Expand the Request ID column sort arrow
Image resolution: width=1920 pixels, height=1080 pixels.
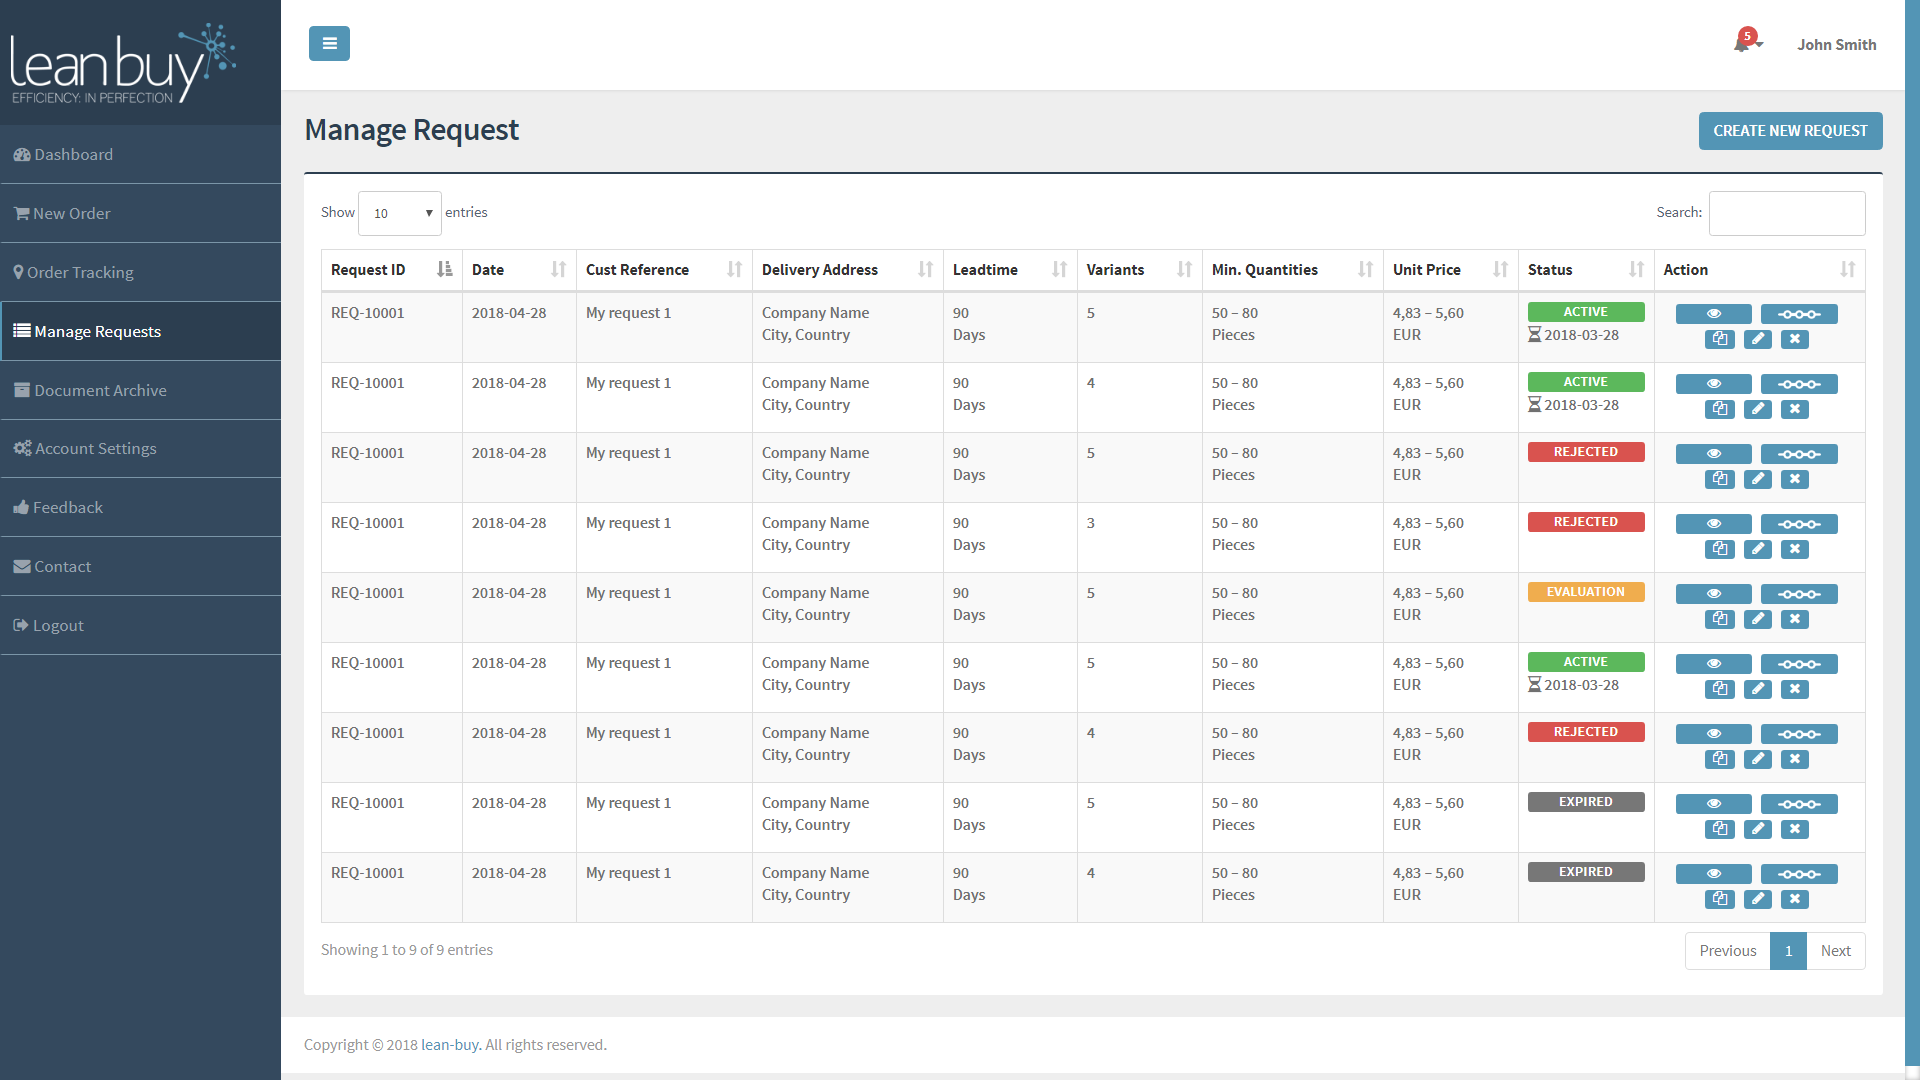446,269
